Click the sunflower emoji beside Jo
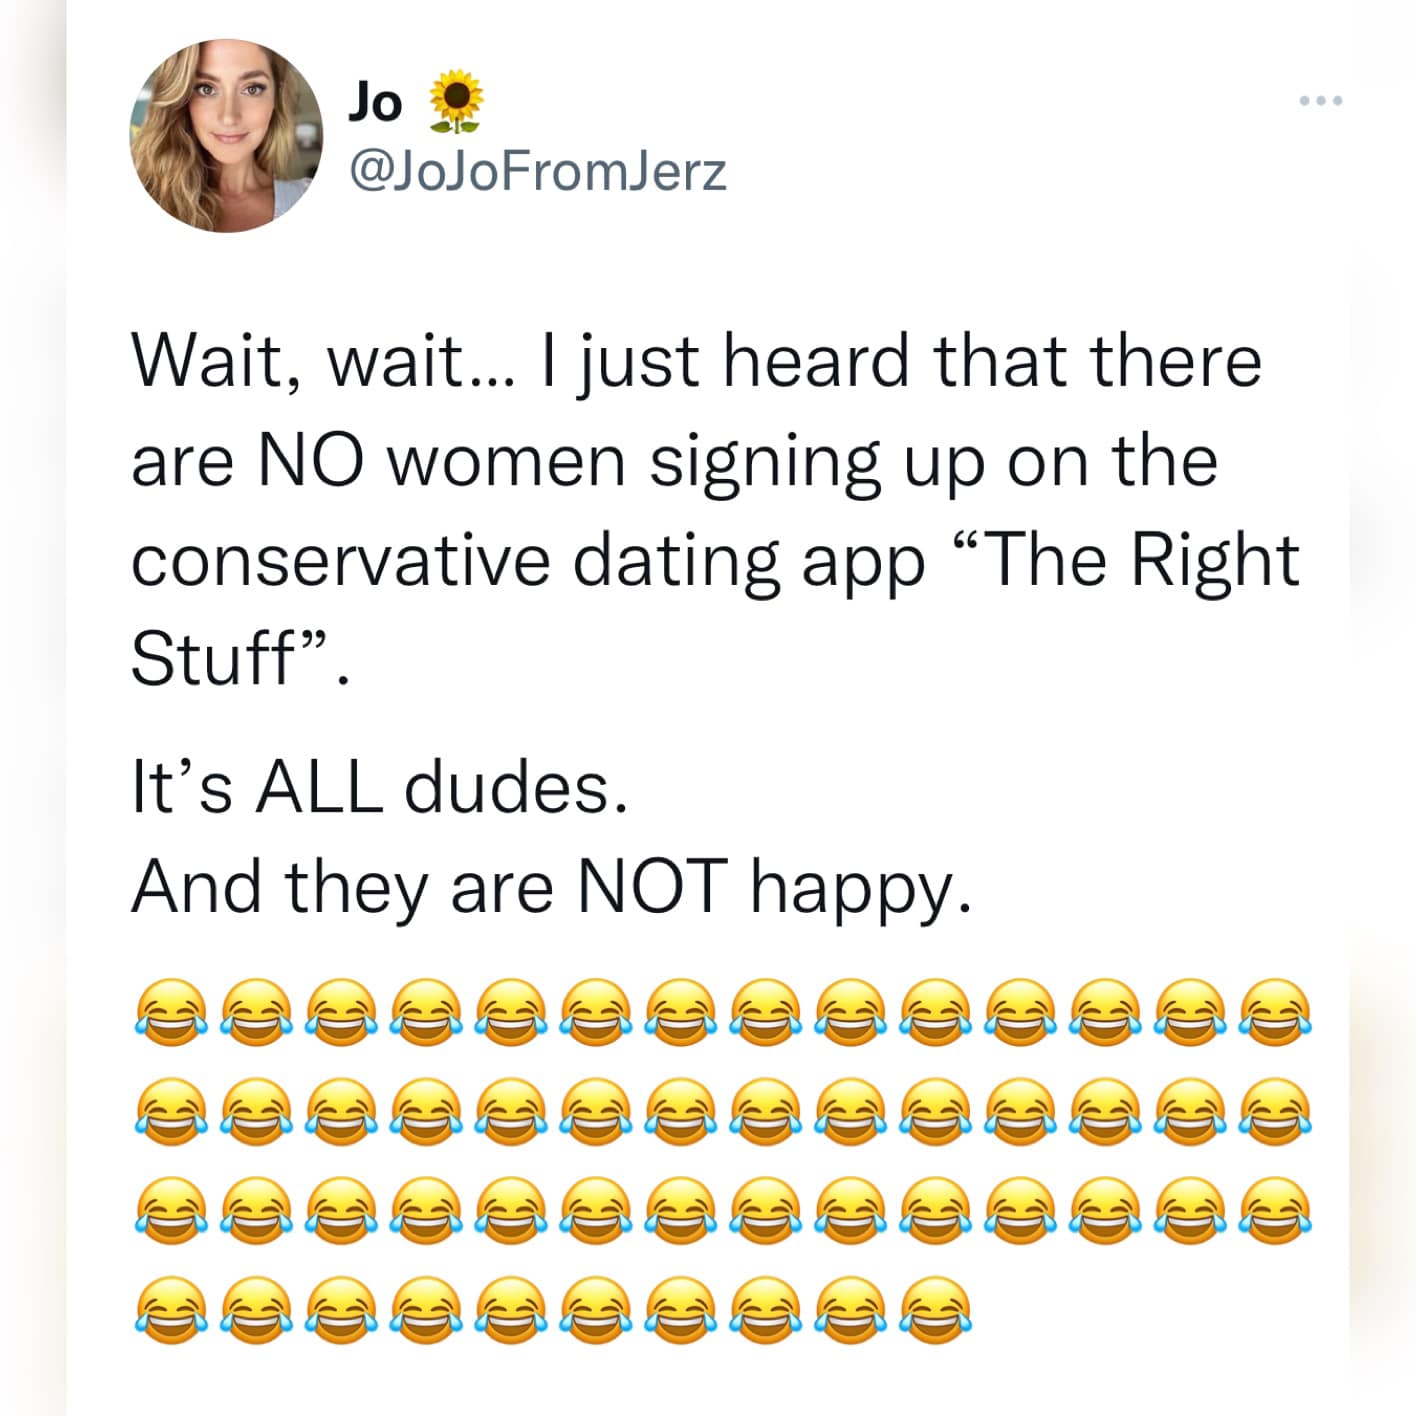The image size is (1416, 1416). point(455,101)
